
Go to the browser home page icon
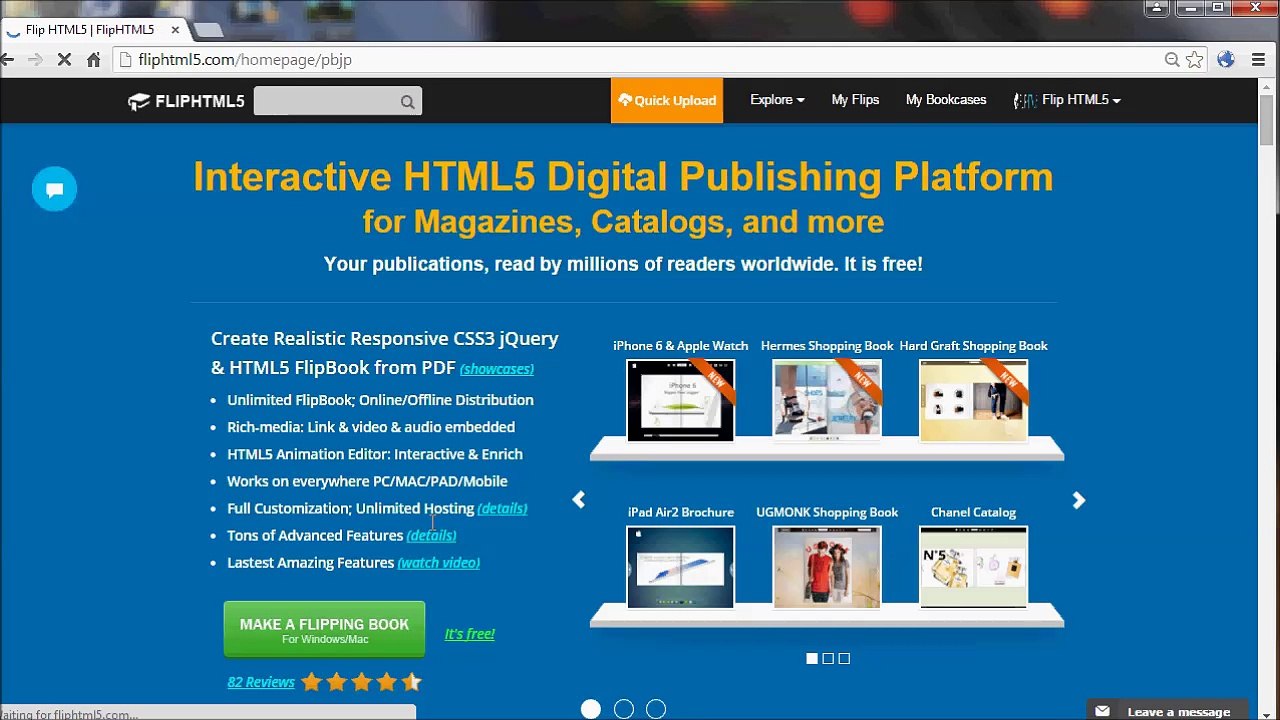point(94,60)
